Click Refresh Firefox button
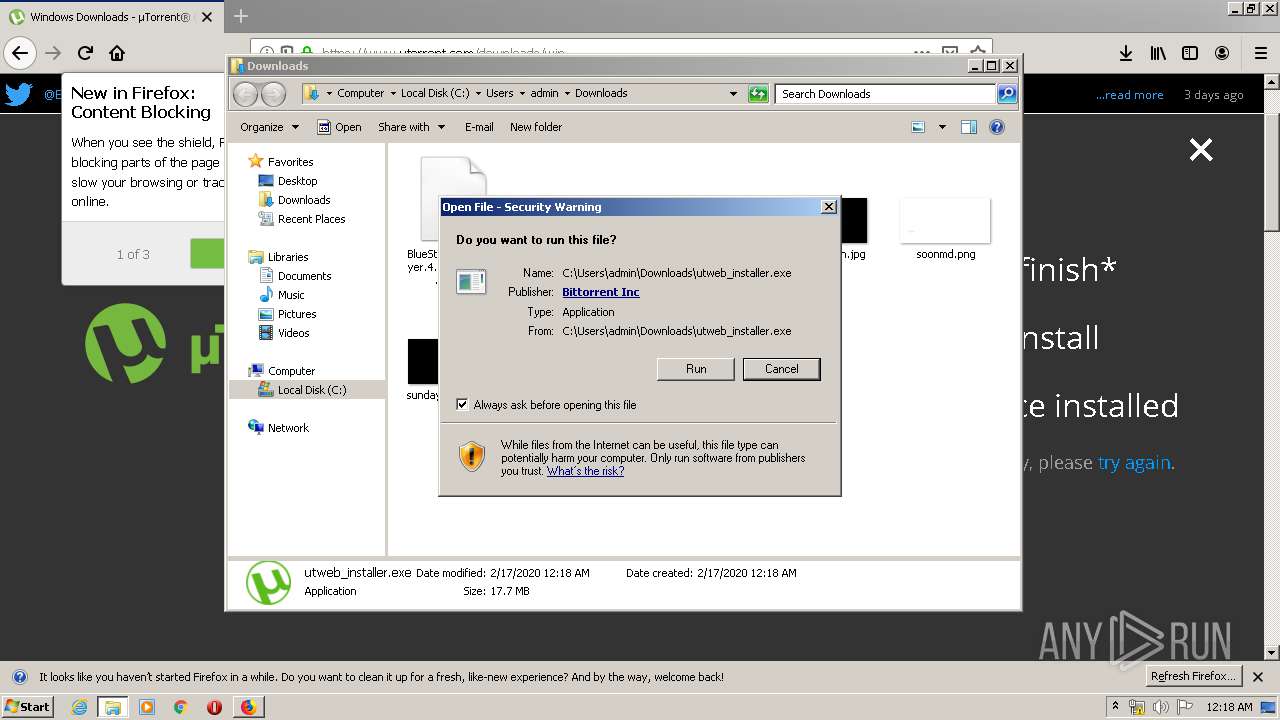Image resolution: width=1280 pixels, height=720 pixels. (x=1194, y=676)
